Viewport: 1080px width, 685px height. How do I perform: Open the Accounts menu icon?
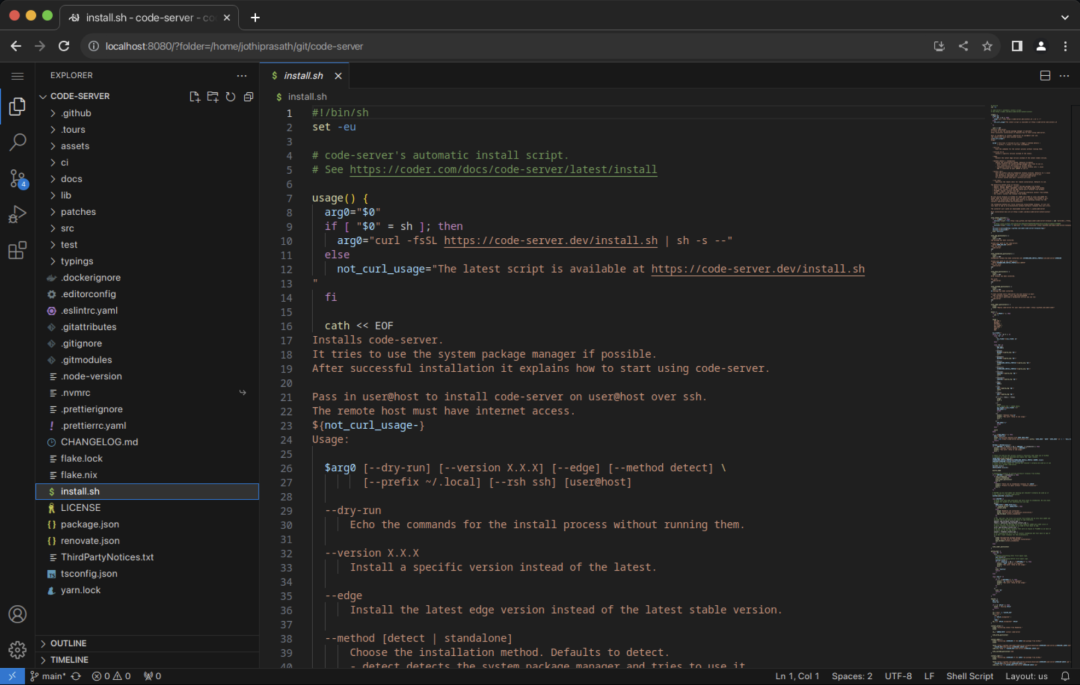[x=17, y=614]
